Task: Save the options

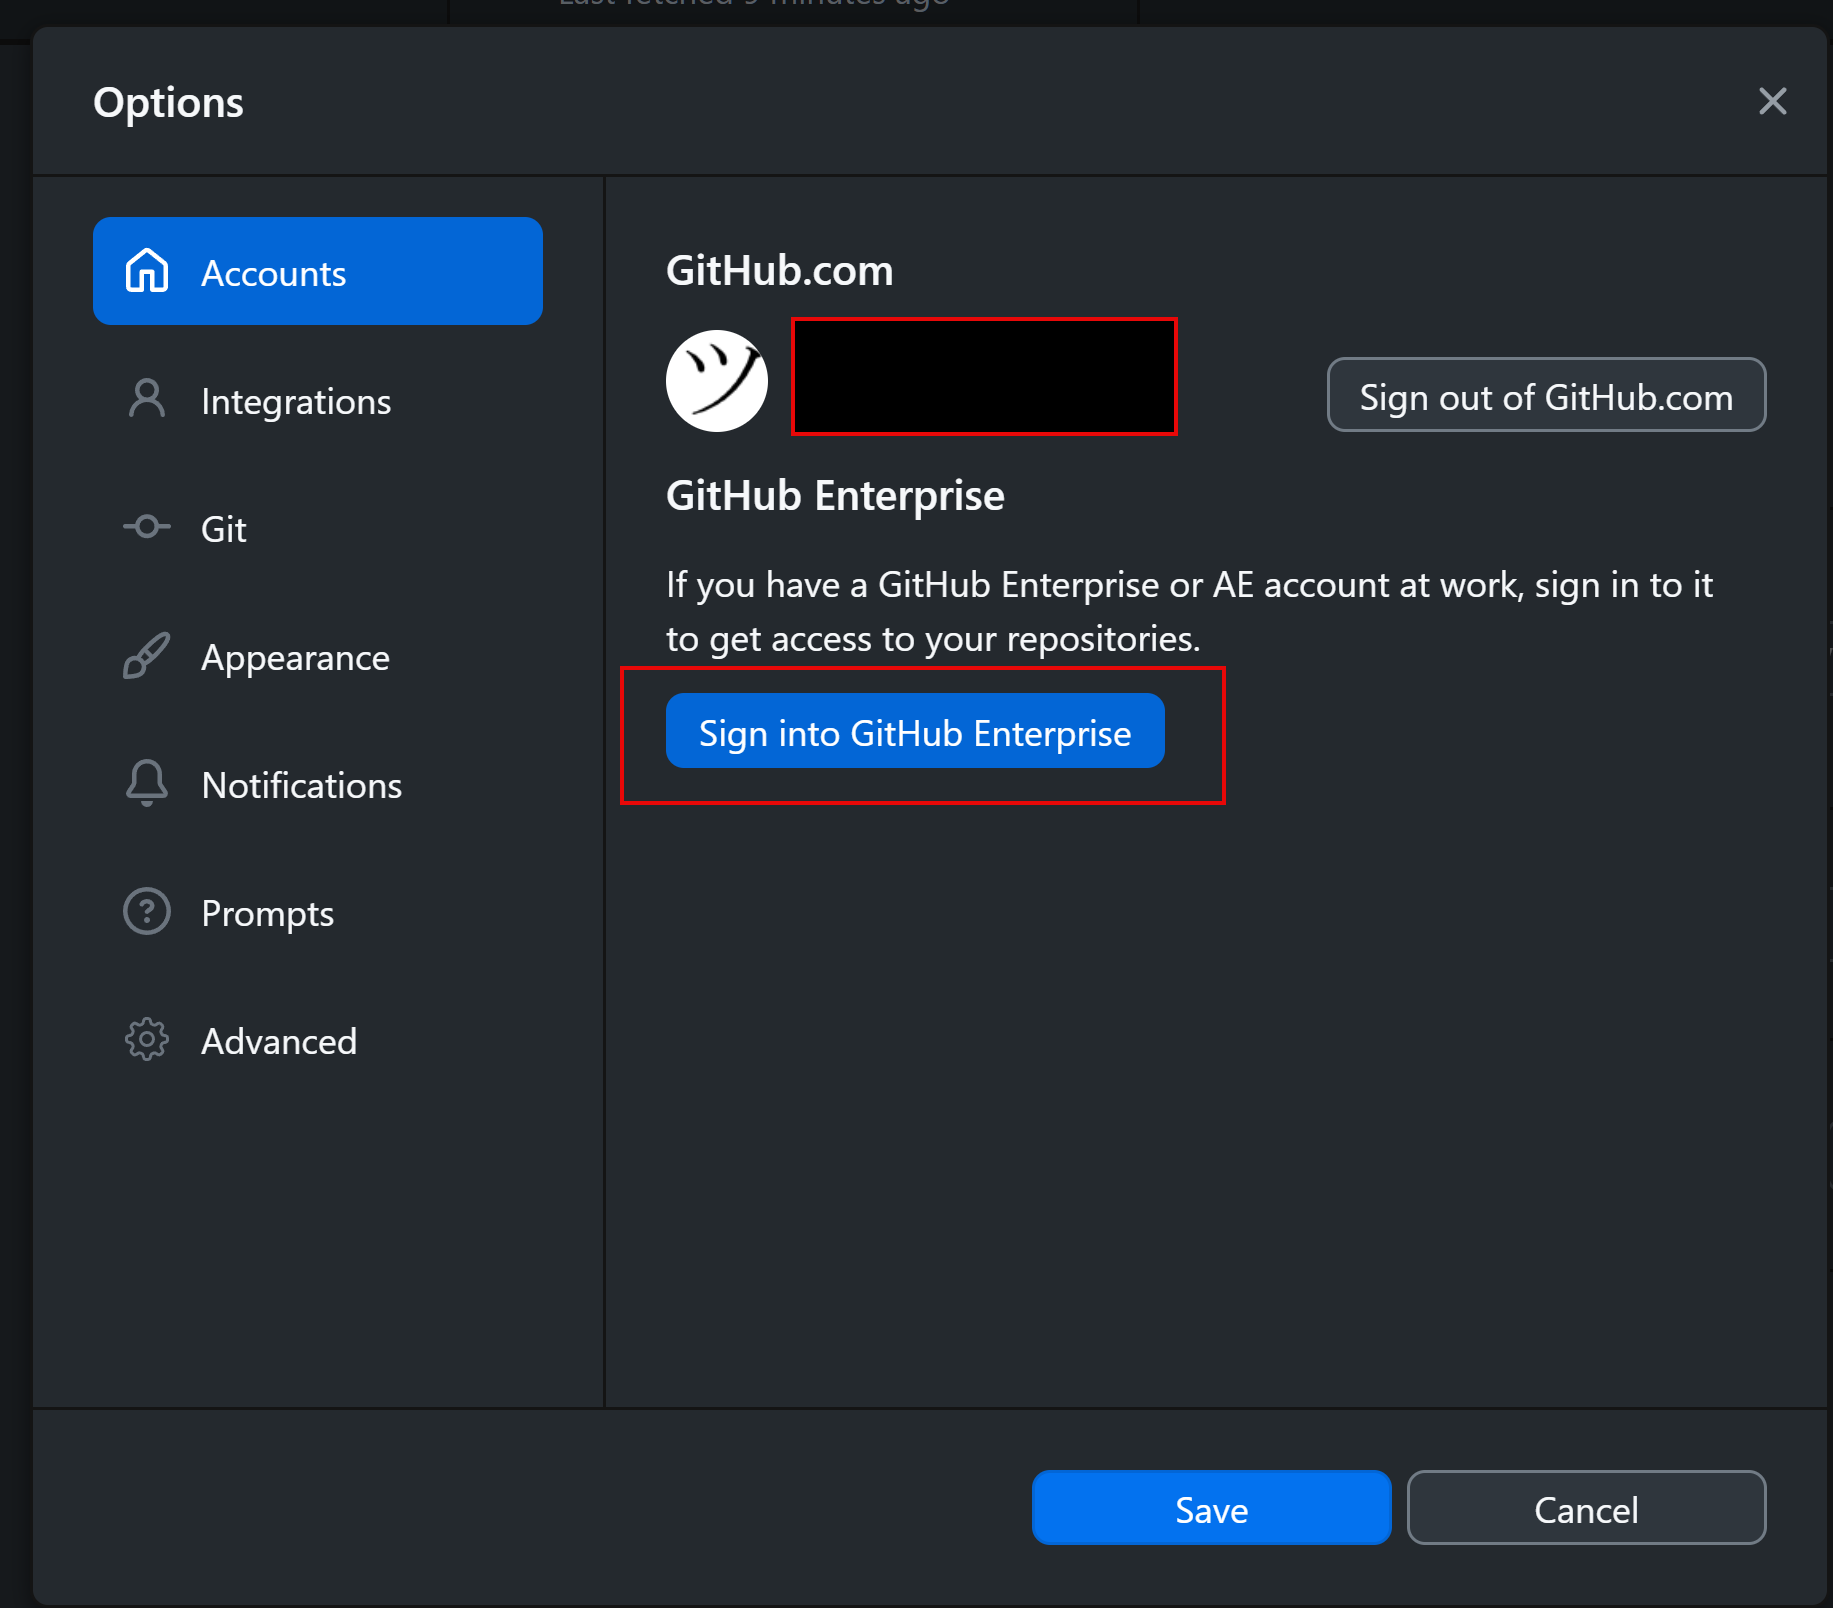Action: [1211, 1508]
